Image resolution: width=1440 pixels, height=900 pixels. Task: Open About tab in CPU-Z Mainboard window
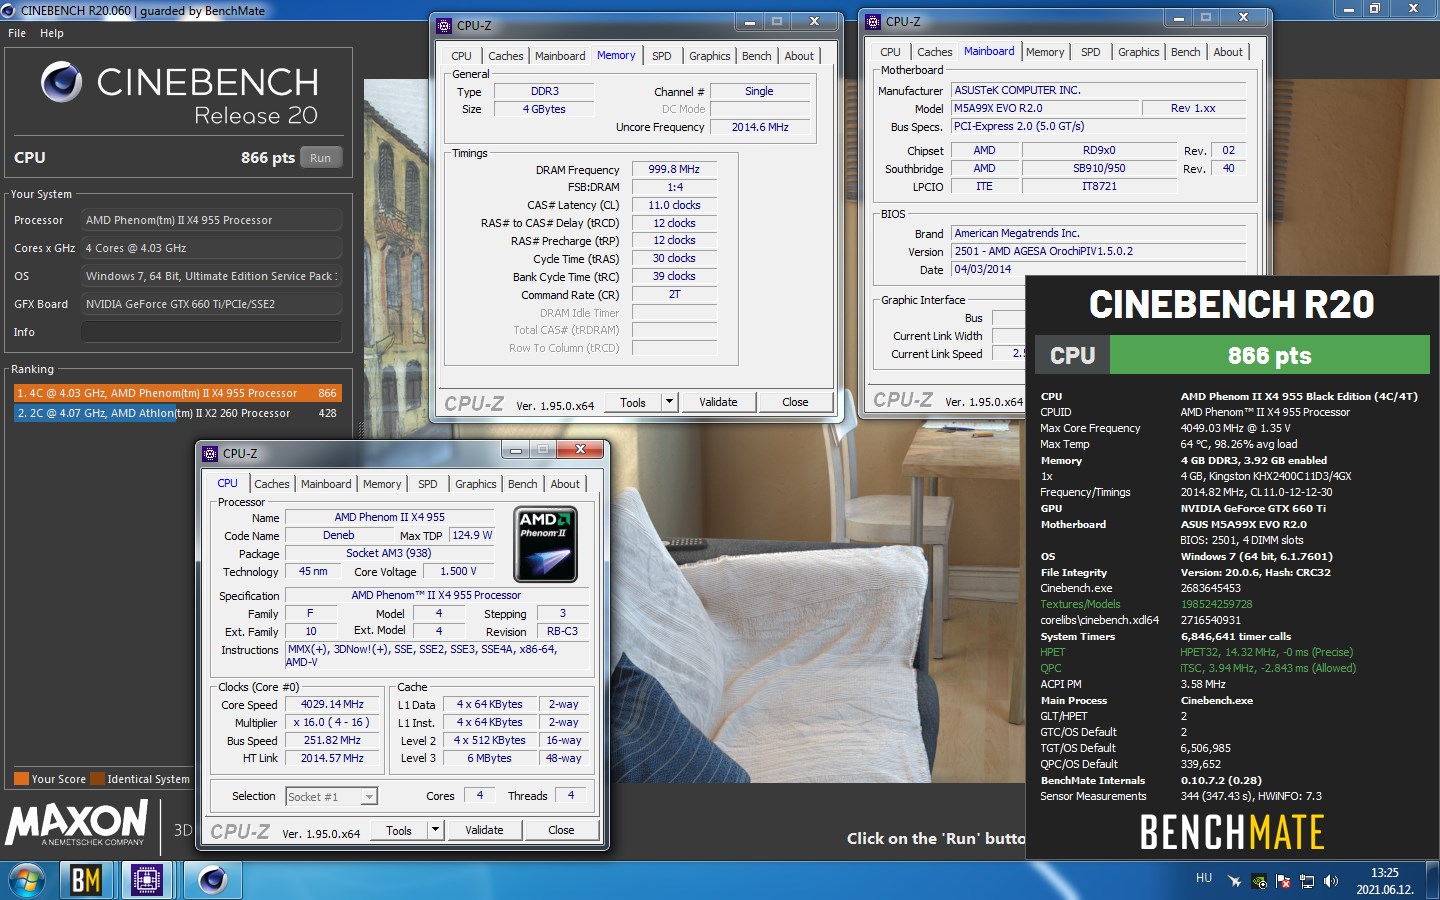coord(1228,52)
